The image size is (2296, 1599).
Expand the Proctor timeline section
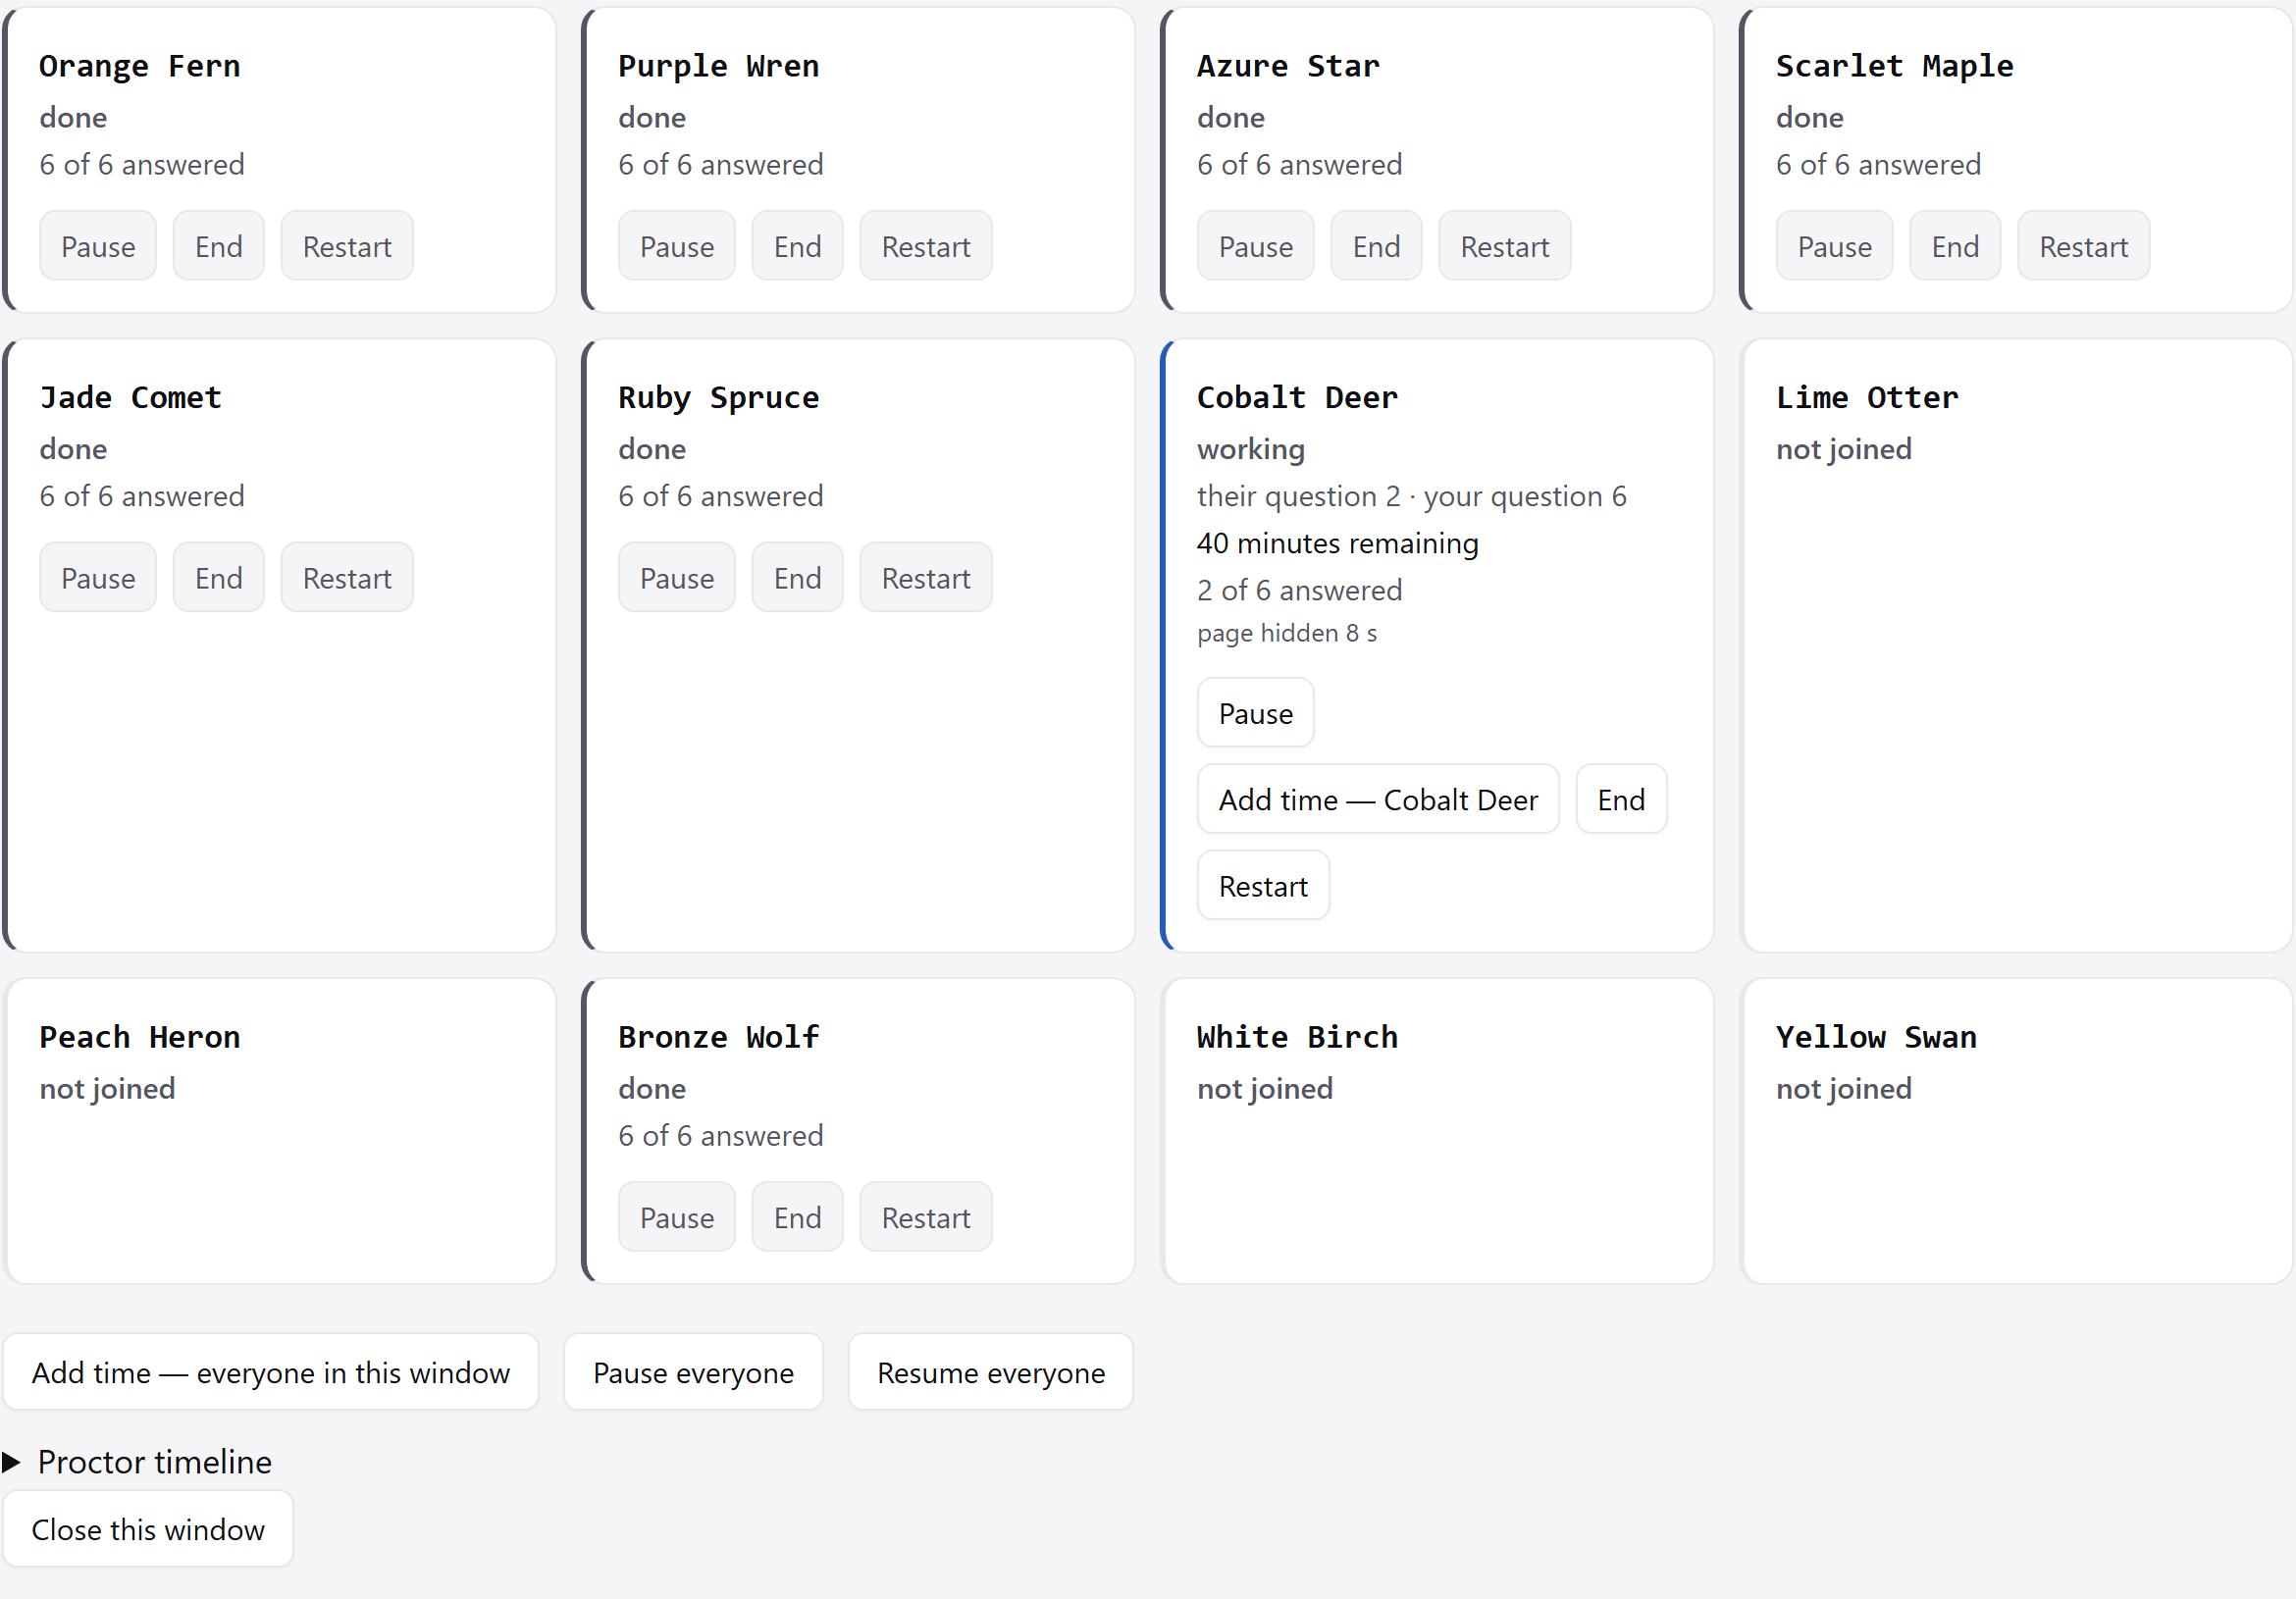(137, 1462)
